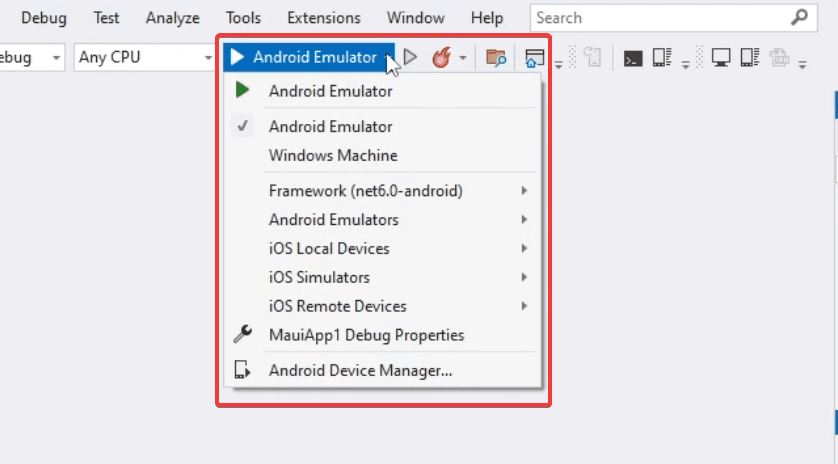Screen dimensions: 838x464
Task: Click the Find in Files folder icon
Action: (x=495, y=58)
